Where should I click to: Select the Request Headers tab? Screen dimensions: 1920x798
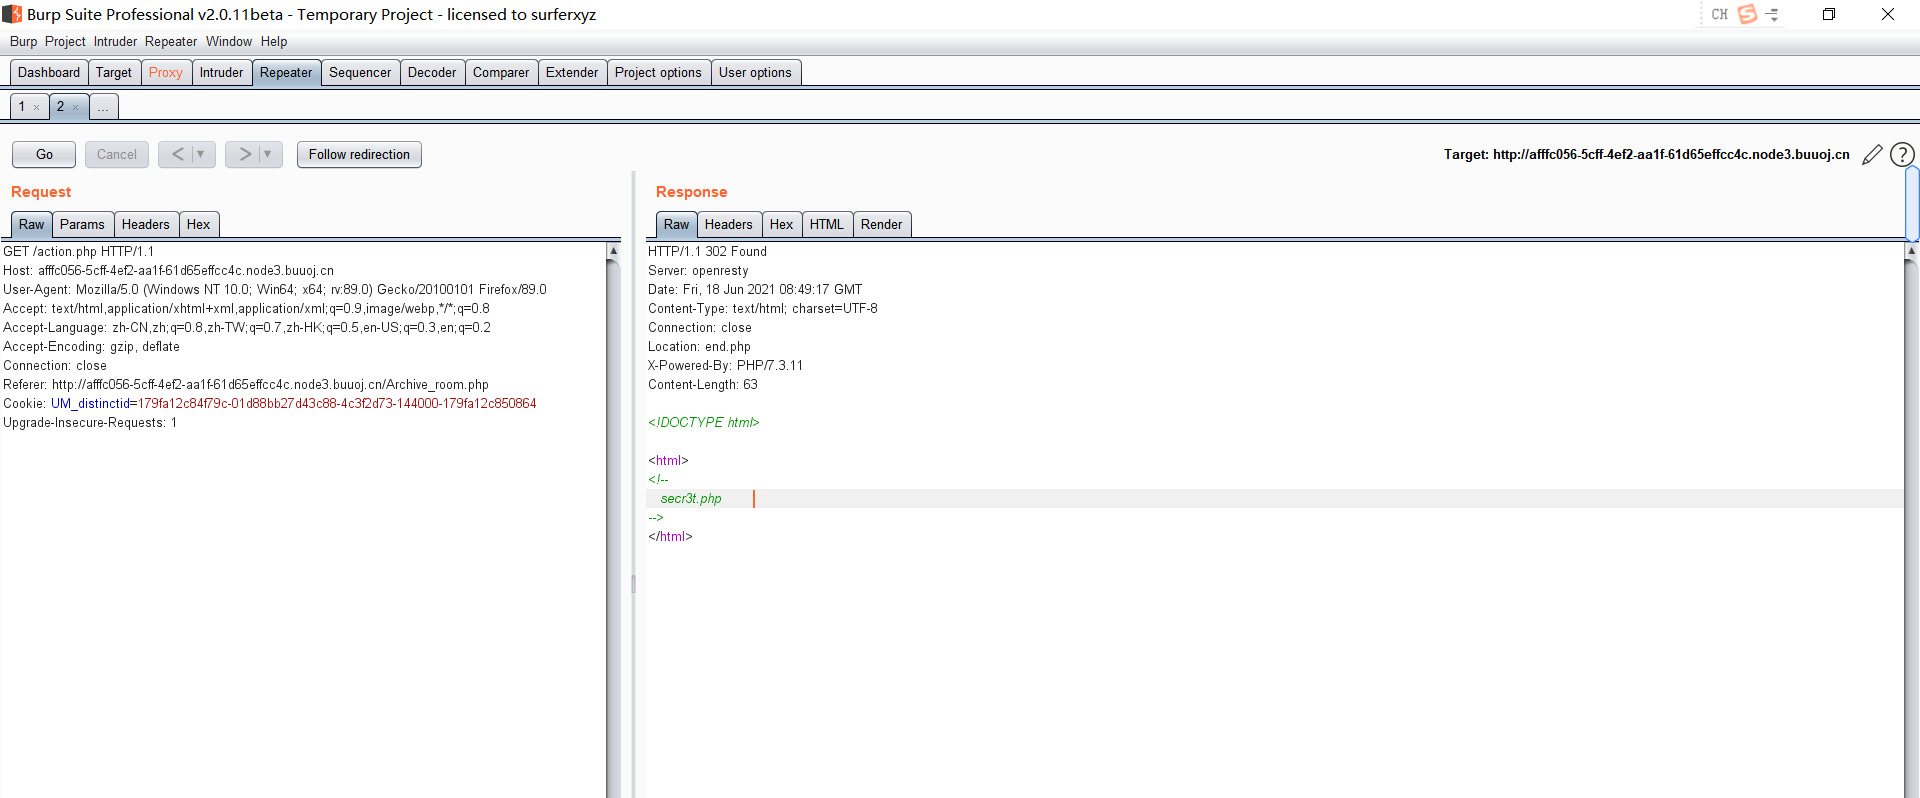(146, 224)
